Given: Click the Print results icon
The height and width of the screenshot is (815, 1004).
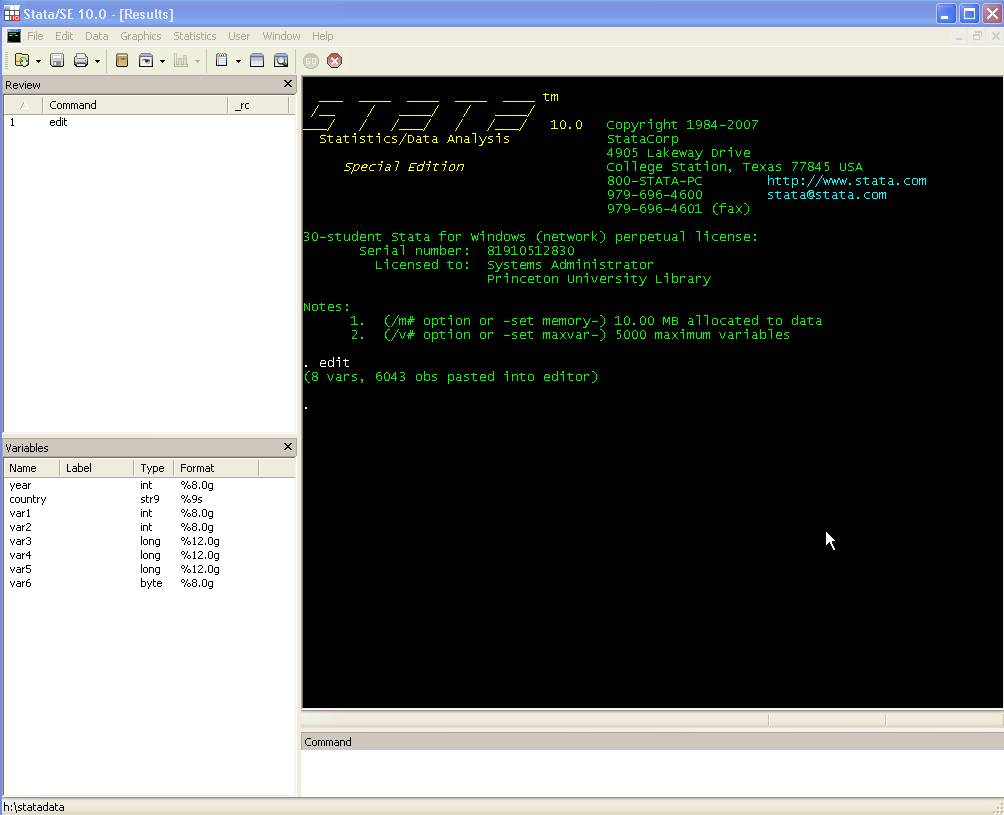Looking at the screenshot, I should 81,61.
